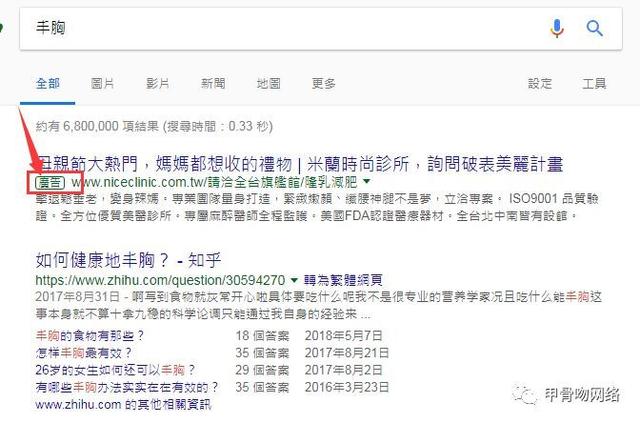
Task: Switch to the 圖片 tab
Action: click(x=102, y=84)
